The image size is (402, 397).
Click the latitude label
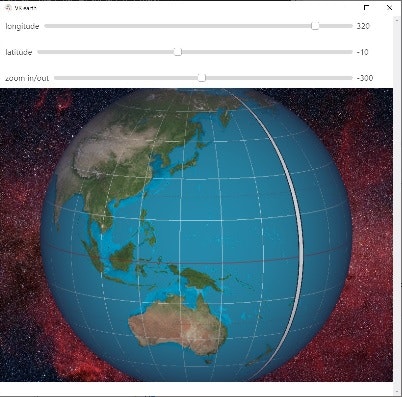point(19,52)
